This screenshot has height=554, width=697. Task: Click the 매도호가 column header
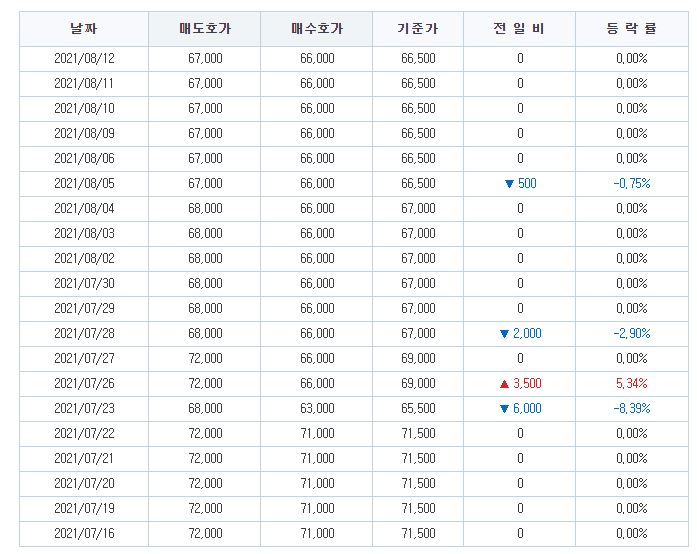pyautogui.click(x=204, y=29)
